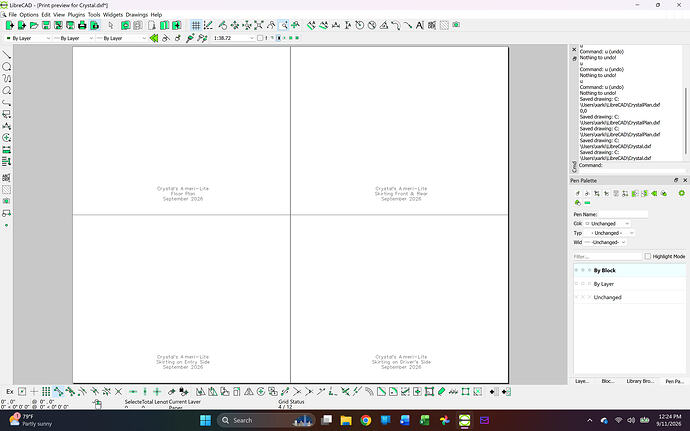
Task: Select the By Layer pen row
Action: click(x=630, y=284)
